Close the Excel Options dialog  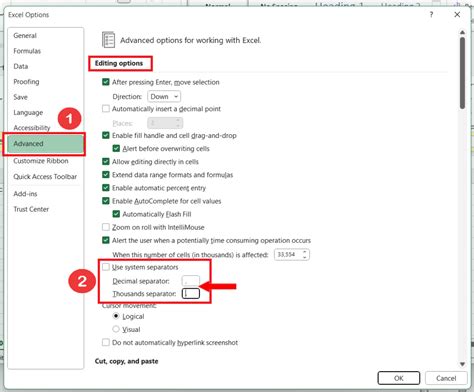(x=457, y=15)
